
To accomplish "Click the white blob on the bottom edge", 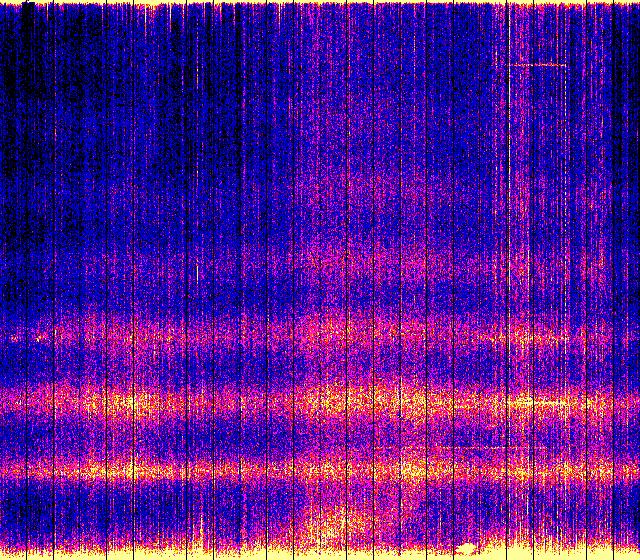I will (x=465, y=548).
